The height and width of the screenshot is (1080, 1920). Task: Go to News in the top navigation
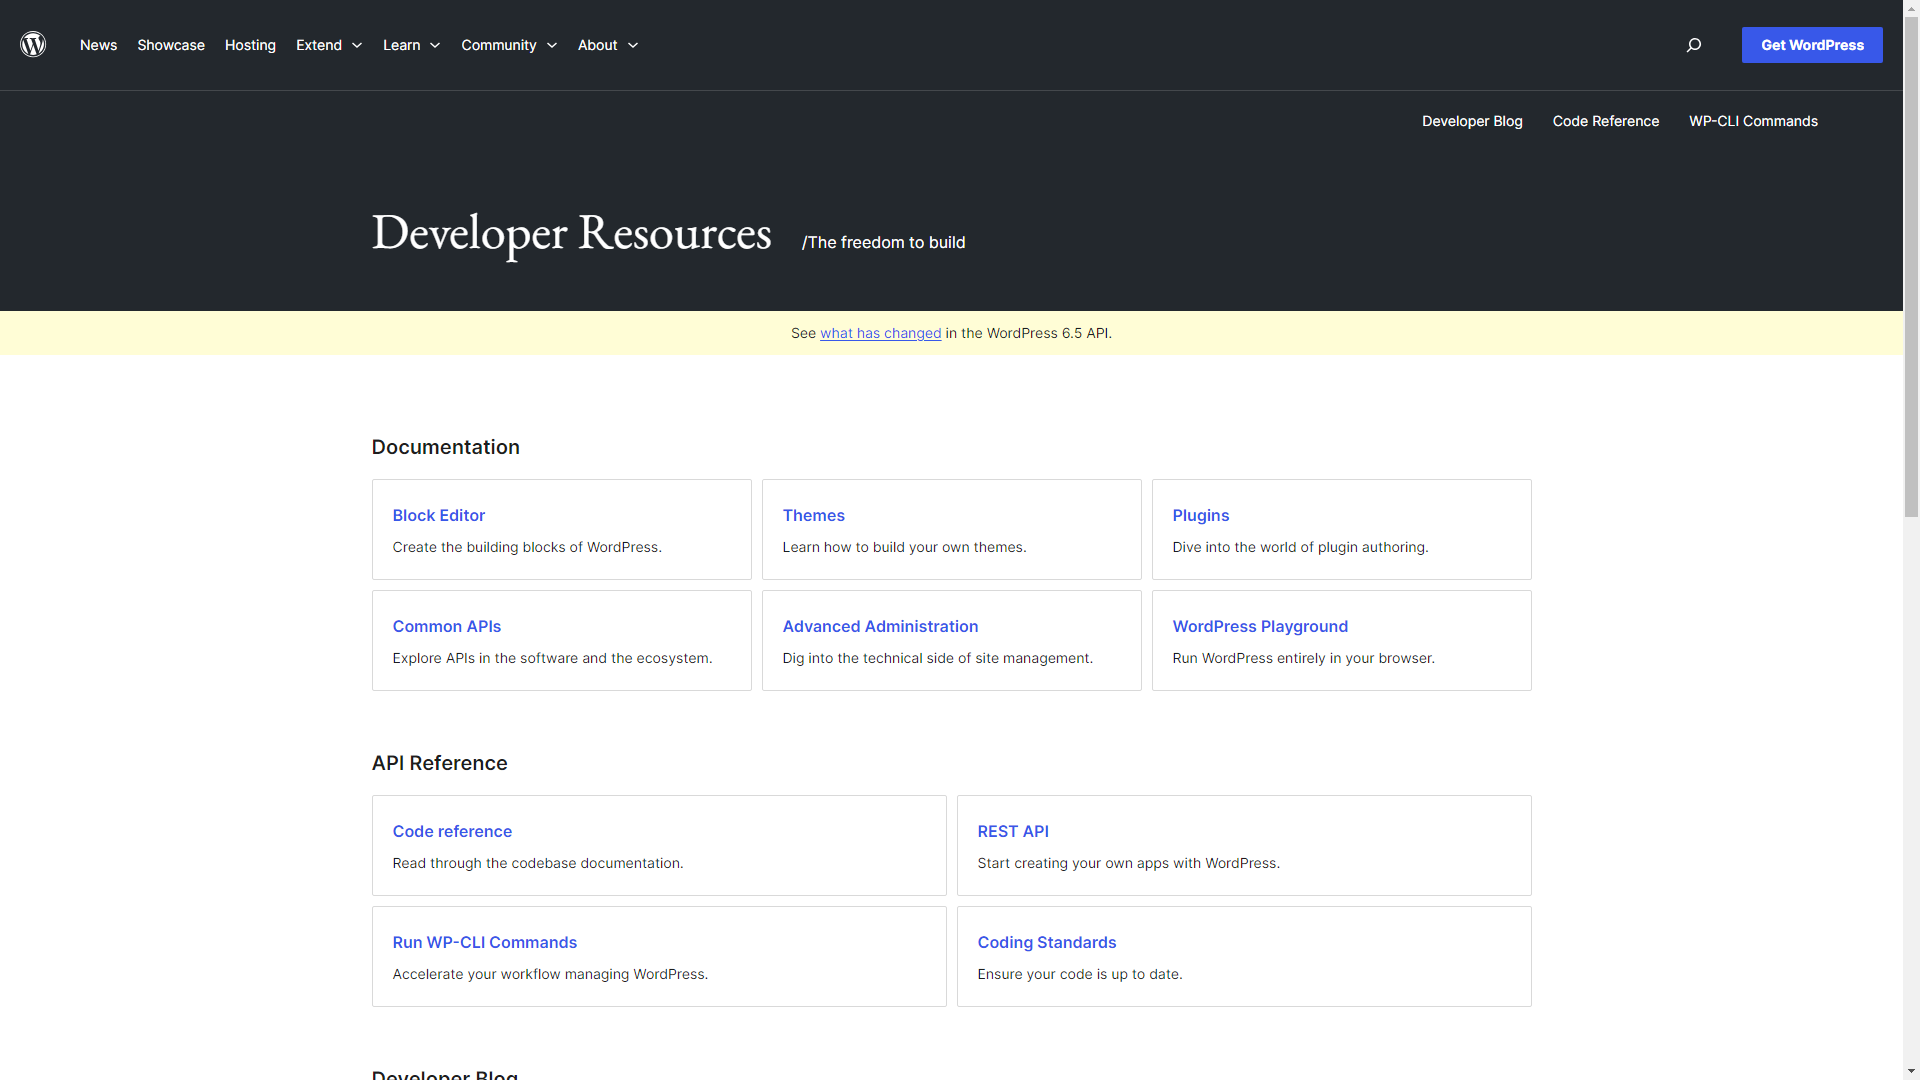tap(98, 45)
